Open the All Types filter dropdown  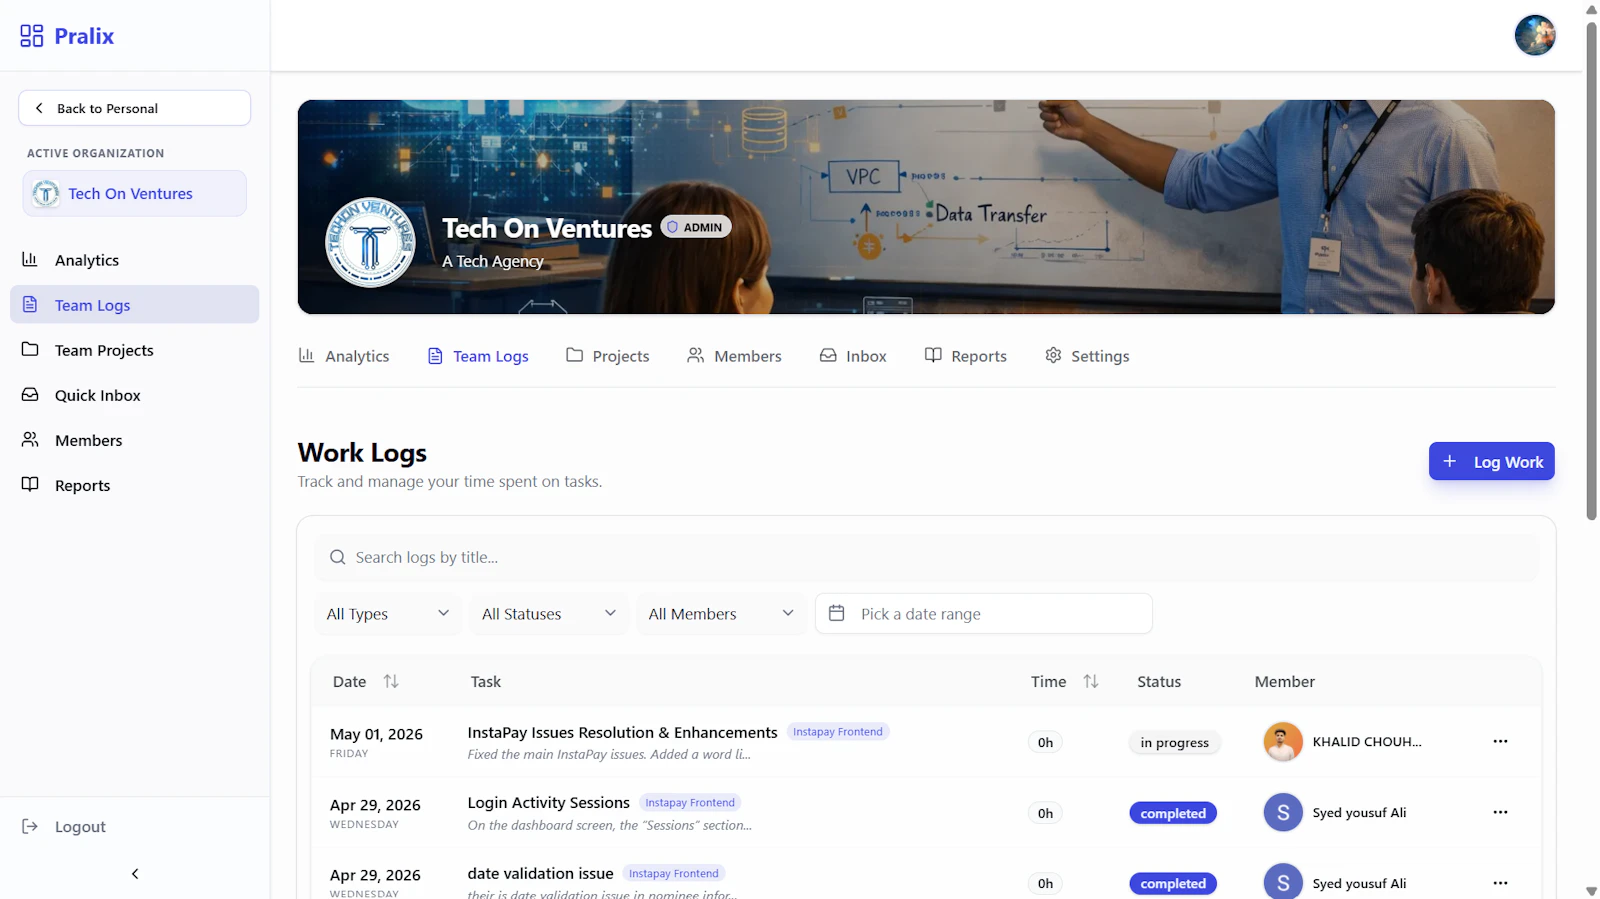pyautogui.click(x=388, y=614)
